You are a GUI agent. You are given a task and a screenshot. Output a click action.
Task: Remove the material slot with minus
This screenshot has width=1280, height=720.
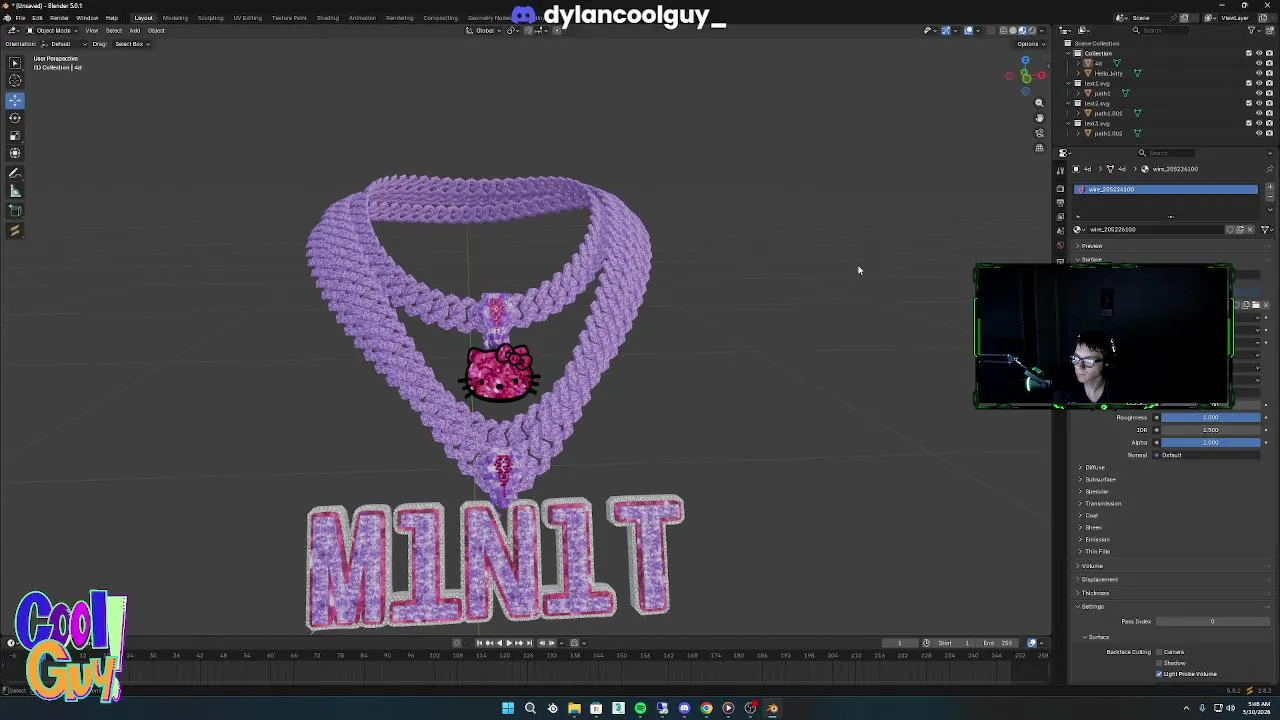click(x=1270, y=196)
